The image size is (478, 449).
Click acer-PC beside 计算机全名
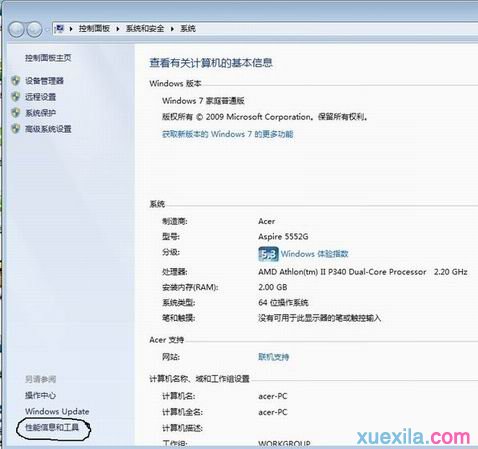click(273, 412)
